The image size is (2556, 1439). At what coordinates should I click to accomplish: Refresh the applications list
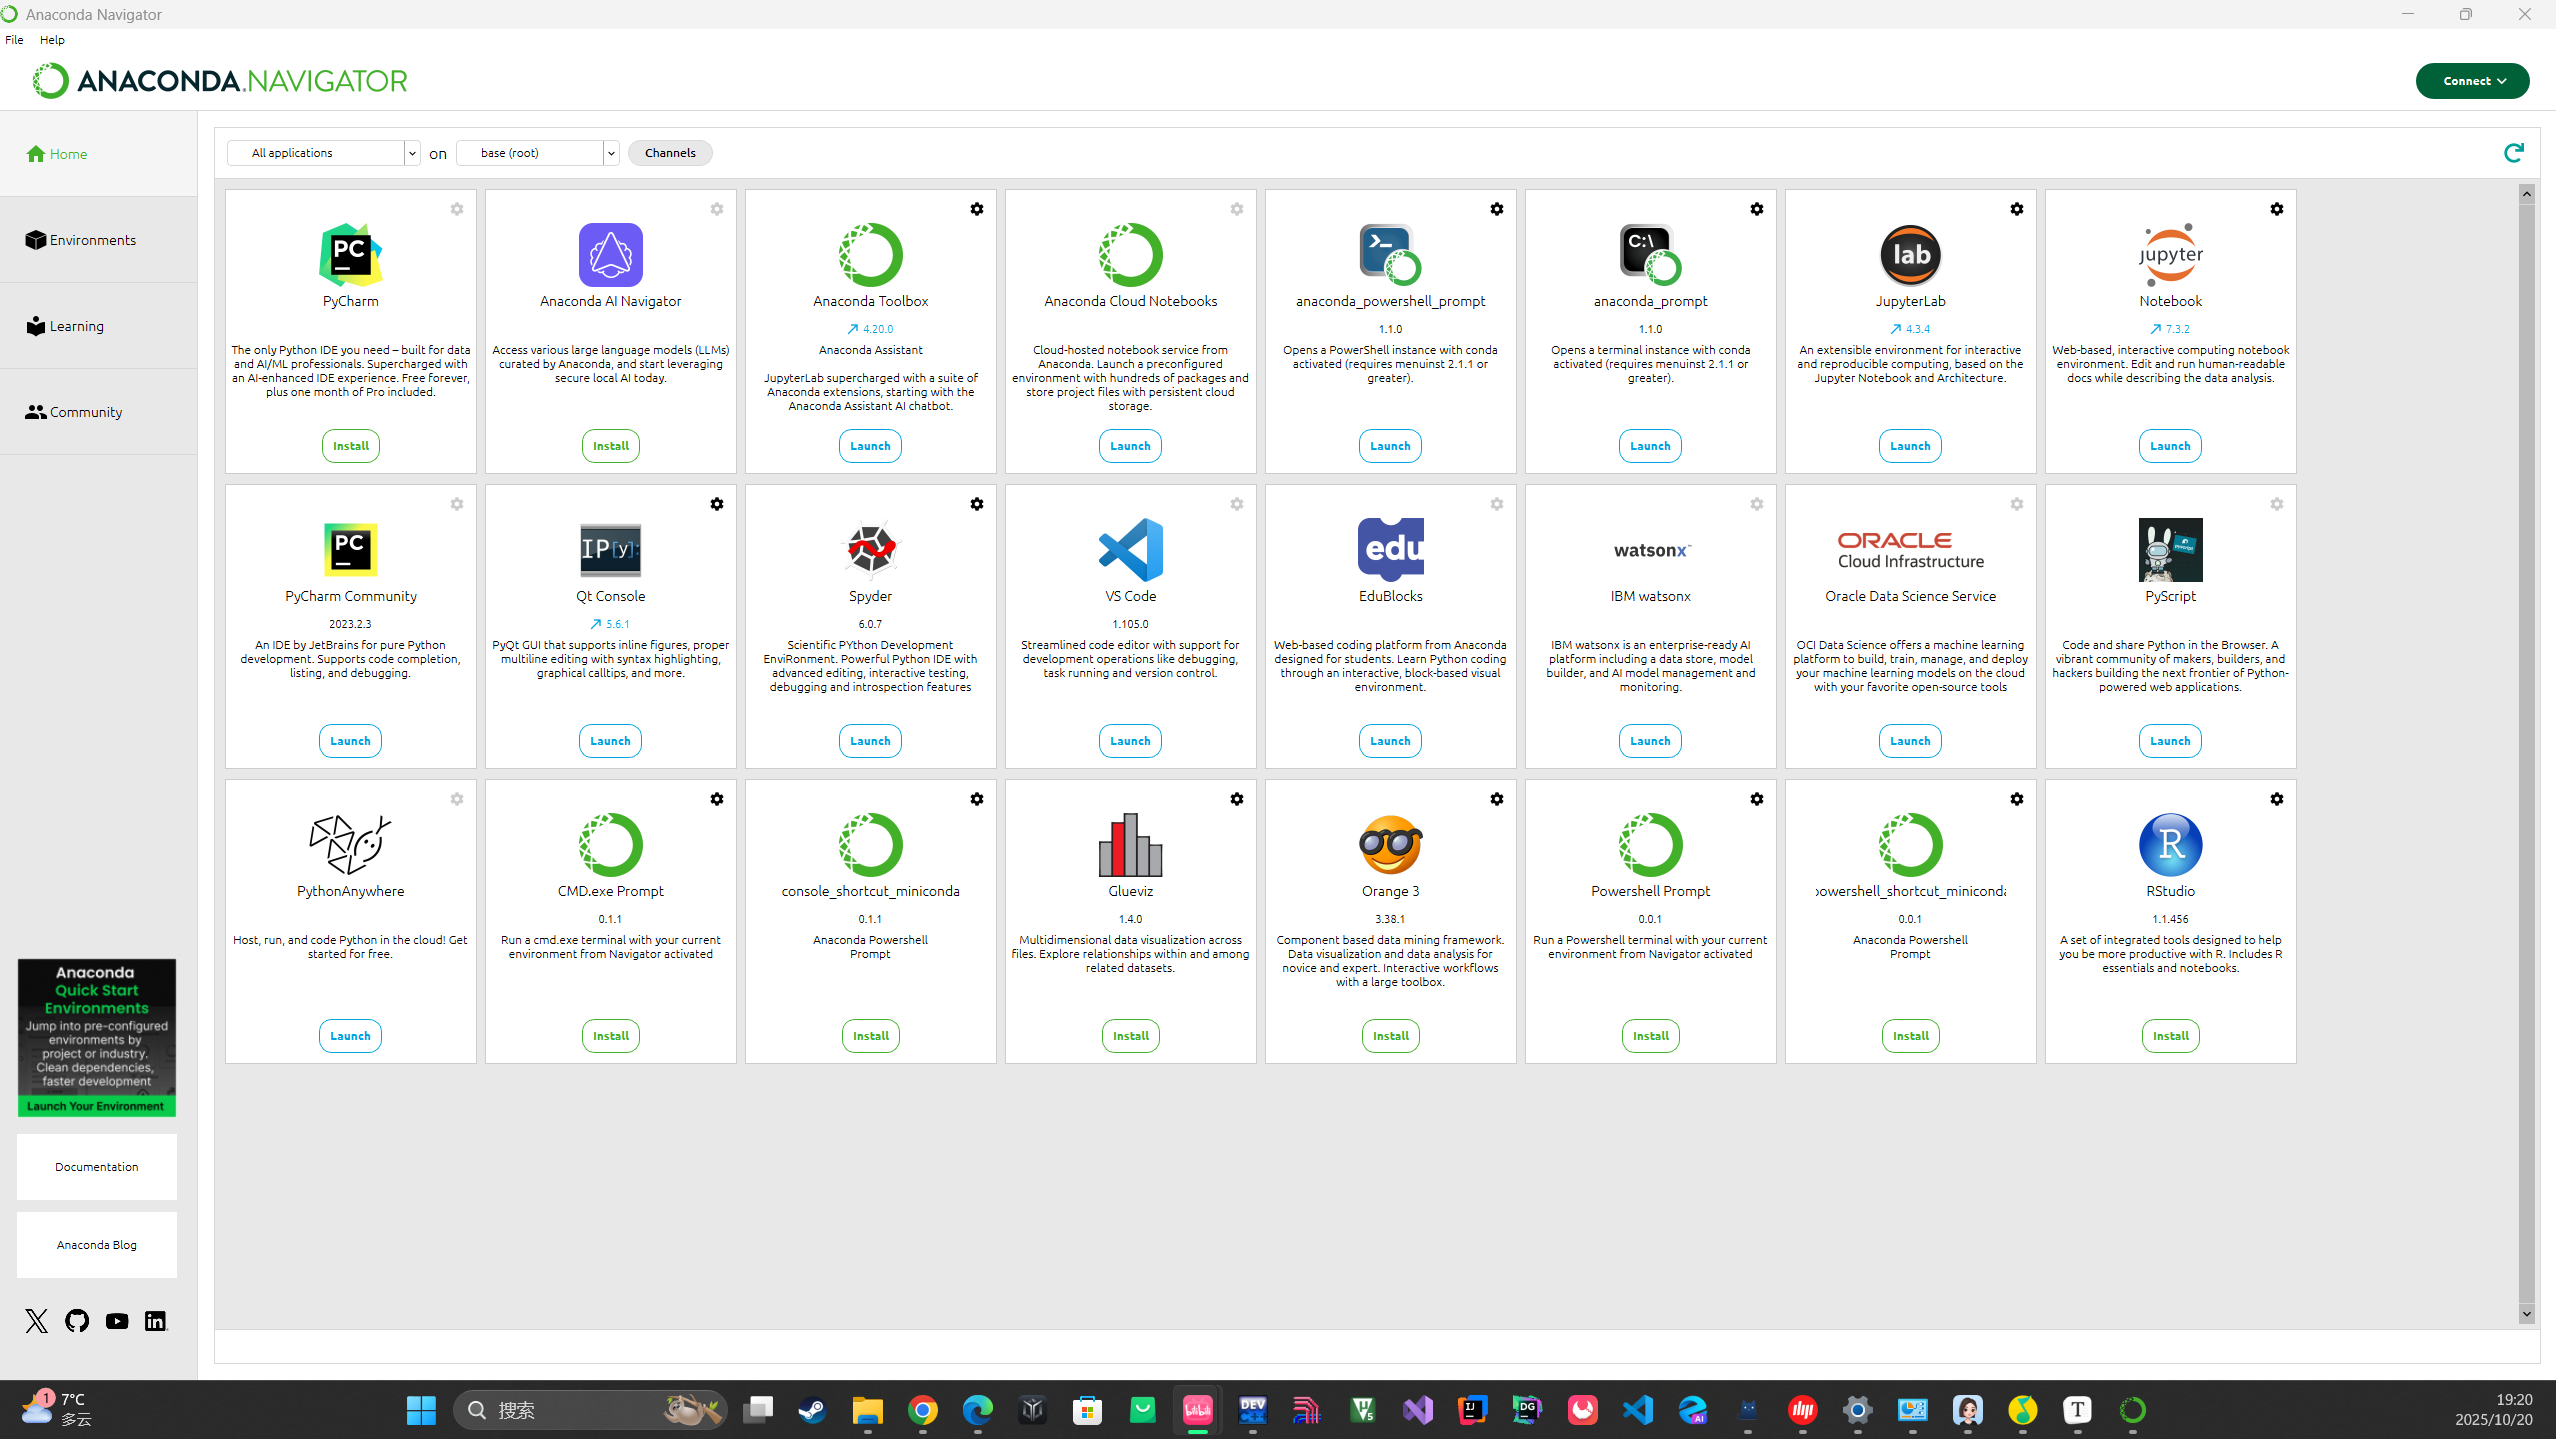2513,152
